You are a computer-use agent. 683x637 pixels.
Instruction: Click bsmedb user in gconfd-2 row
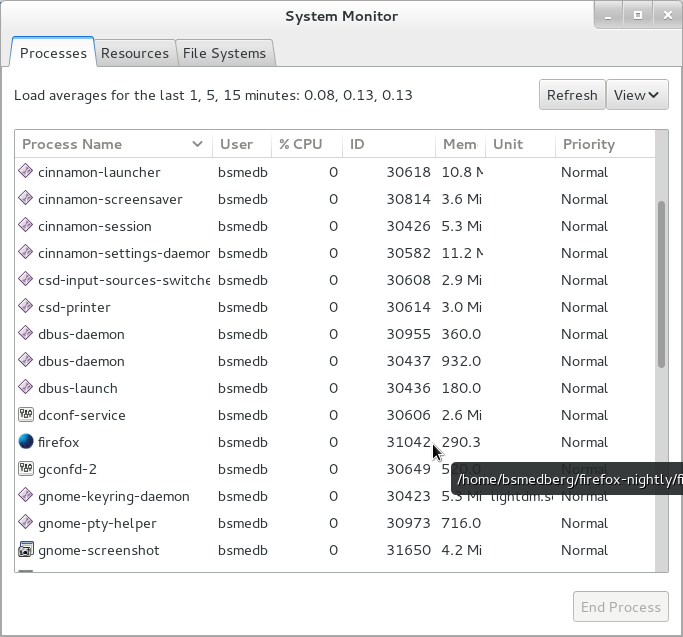point(243,469)
